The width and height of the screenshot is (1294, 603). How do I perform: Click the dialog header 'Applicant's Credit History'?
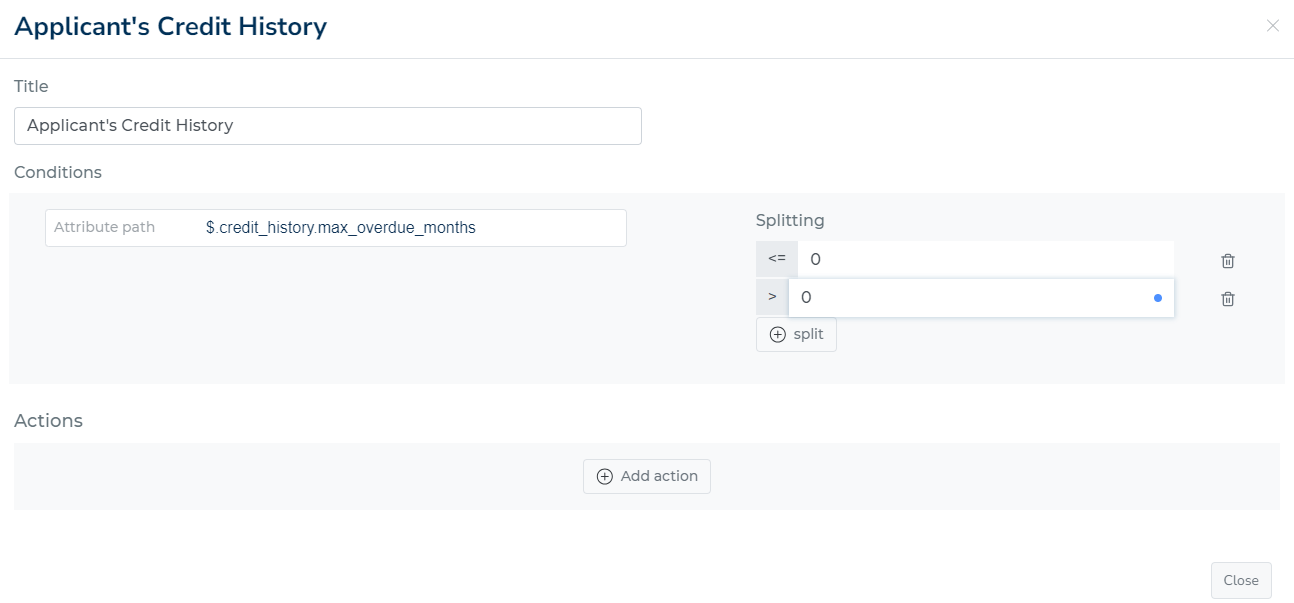point(171,27)
